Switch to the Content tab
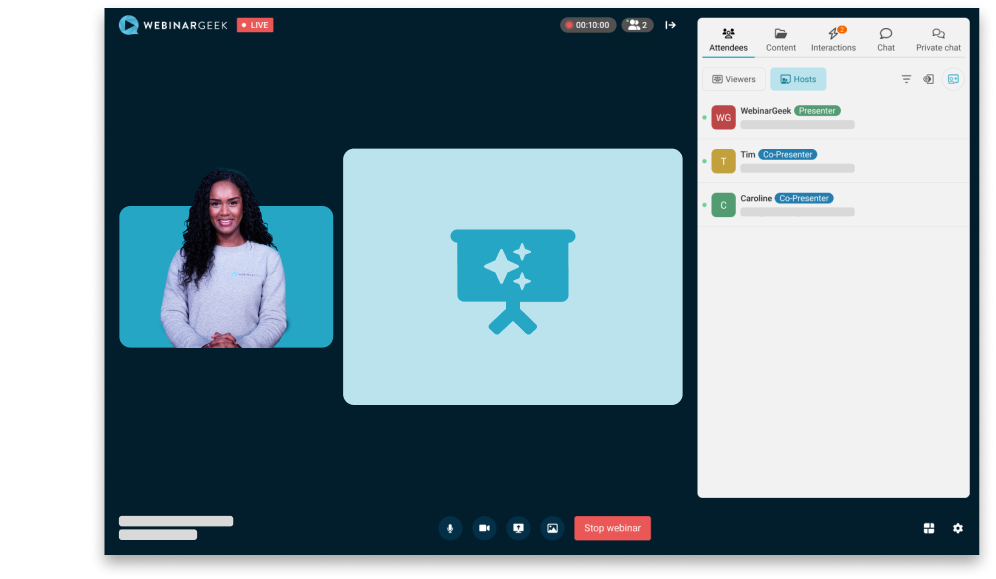This screenshot has width=996, height=579. 781,39
